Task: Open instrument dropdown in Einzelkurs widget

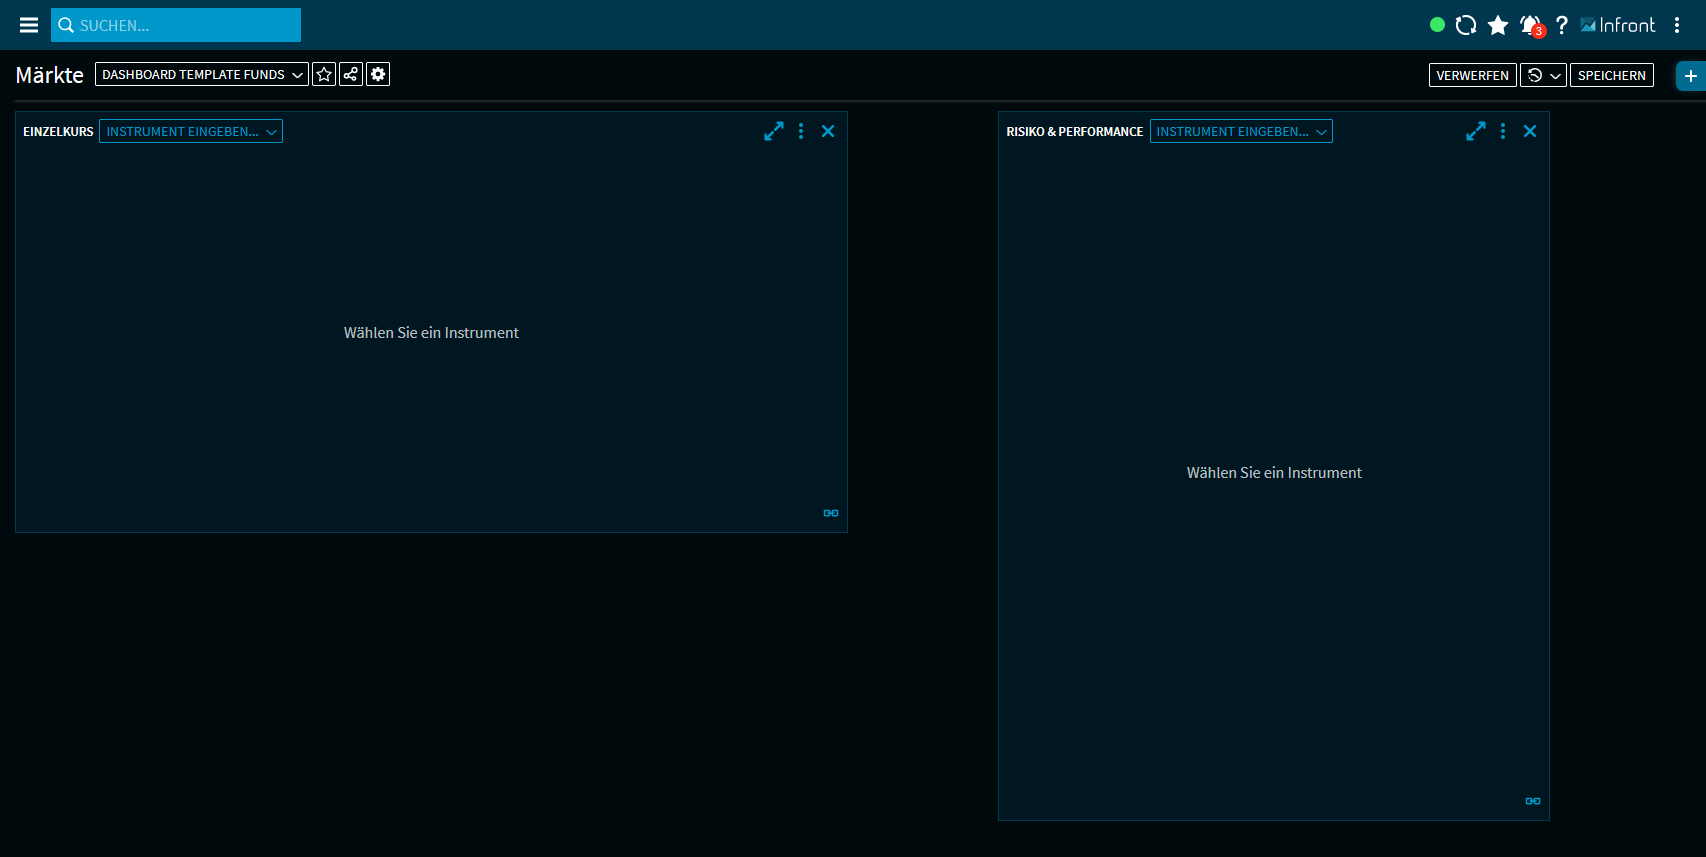Action: pyautogui.click(x=191, y=131)
